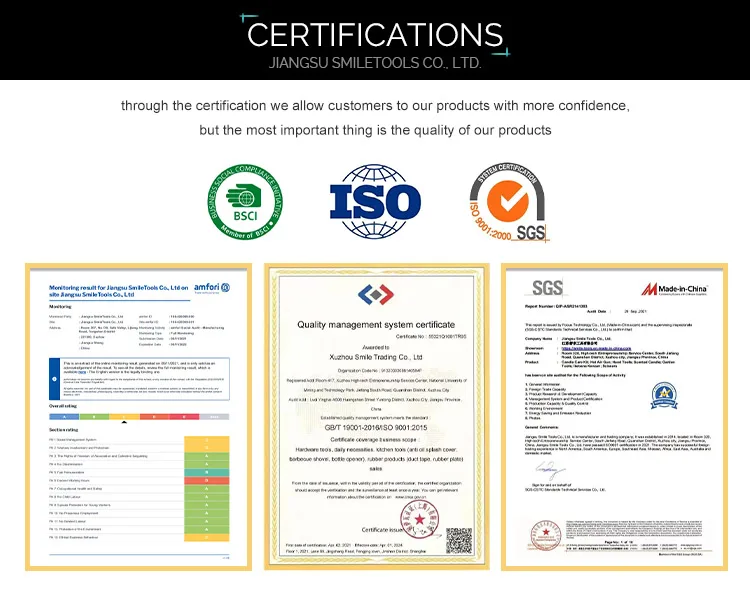The height and width of the screenshot is (616, 750).
Task: Click the red stamp on SGS report
Action: click(x=545, y=535)
